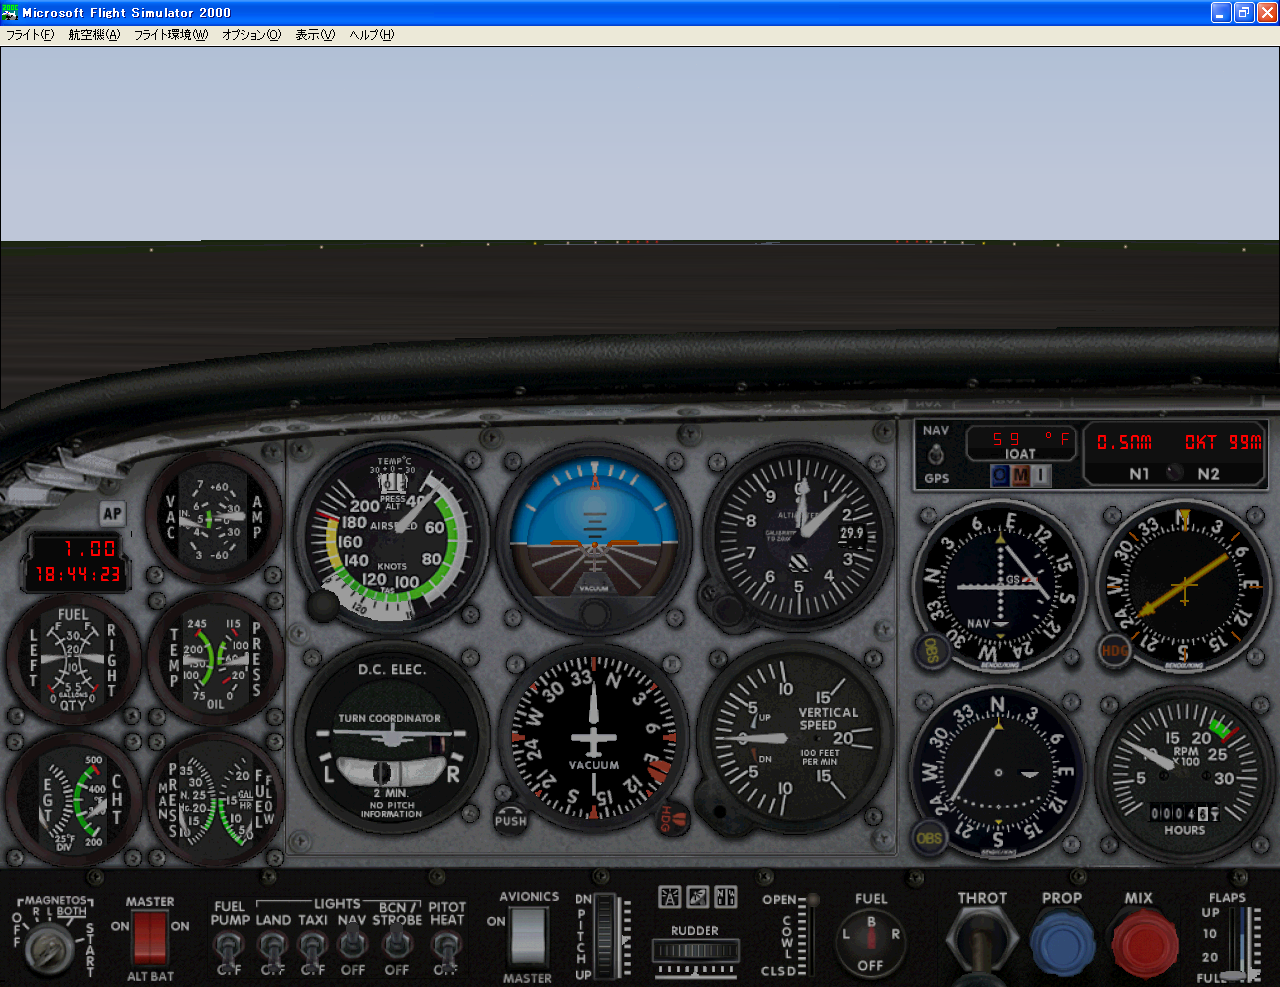This screenshot has width=1280, height=987.
Task: Click the amber M middle marker light
Action: 1021,476
